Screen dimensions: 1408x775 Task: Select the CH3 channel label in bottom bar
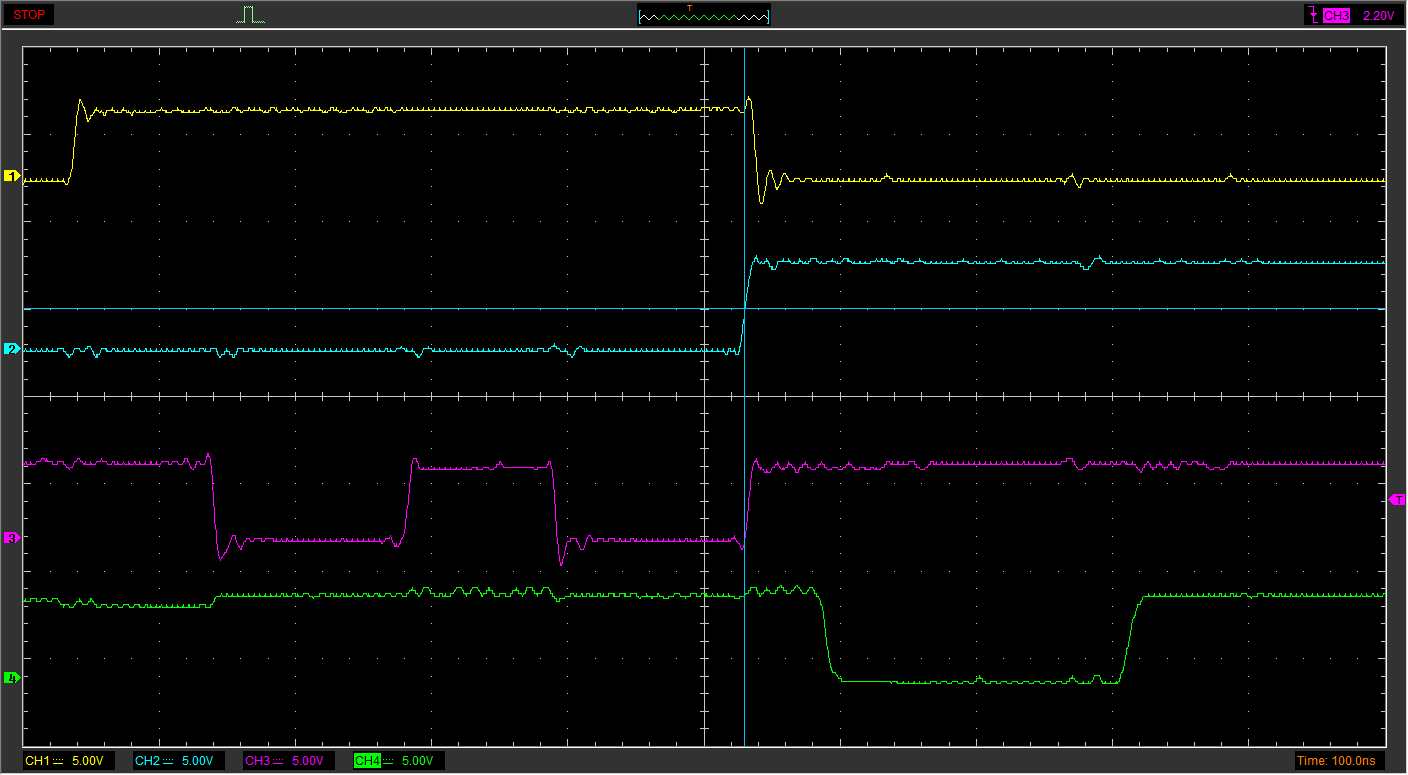pos(258,761)
